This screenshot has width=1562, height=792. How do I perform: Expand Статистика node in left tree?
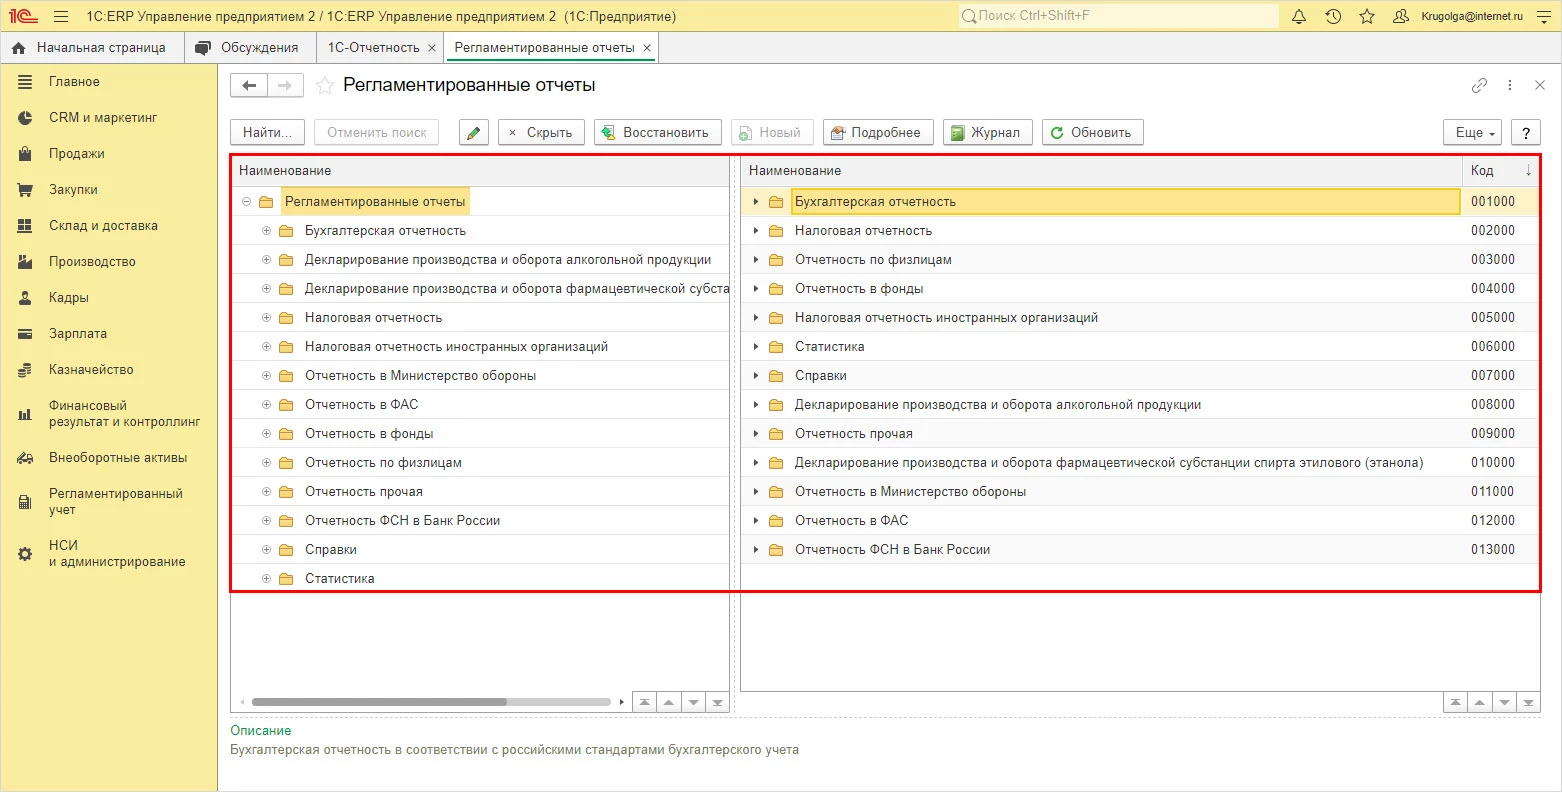[266, 579]
